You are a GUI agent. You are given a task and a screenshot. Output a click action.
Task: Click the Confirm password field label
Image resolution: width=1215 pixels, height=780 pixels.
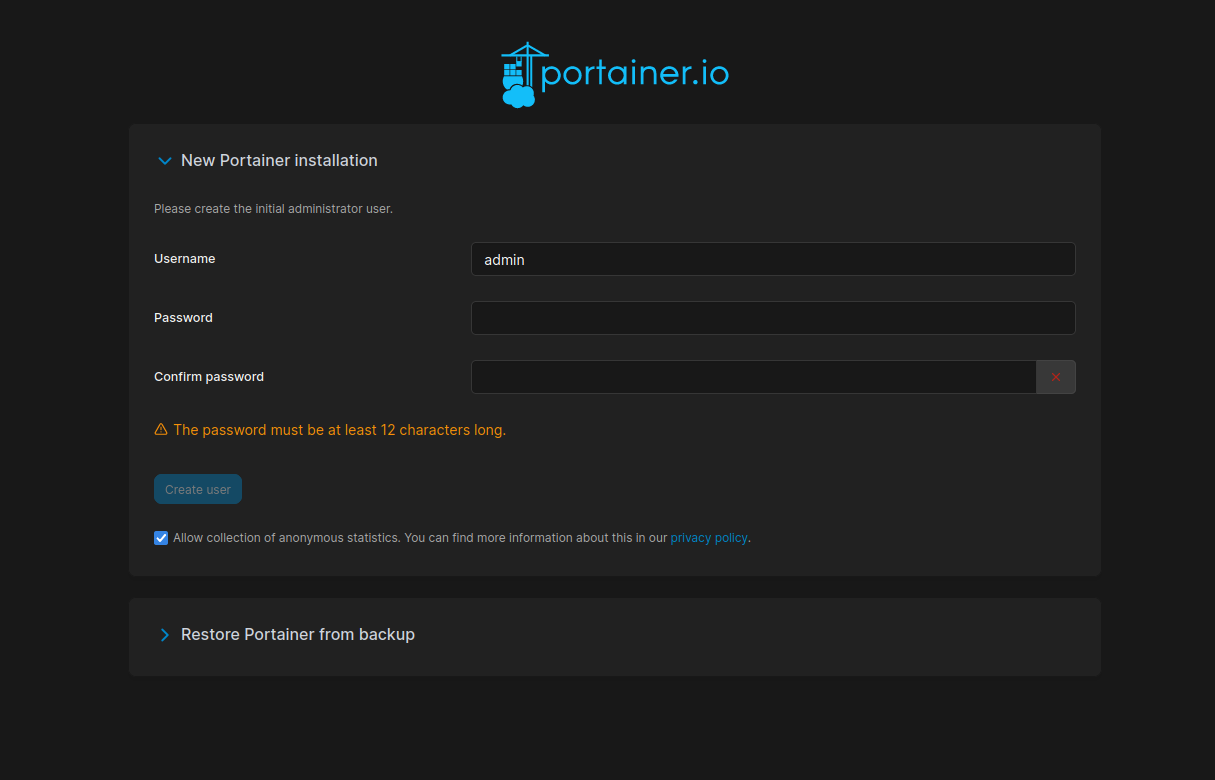[209, 377]
